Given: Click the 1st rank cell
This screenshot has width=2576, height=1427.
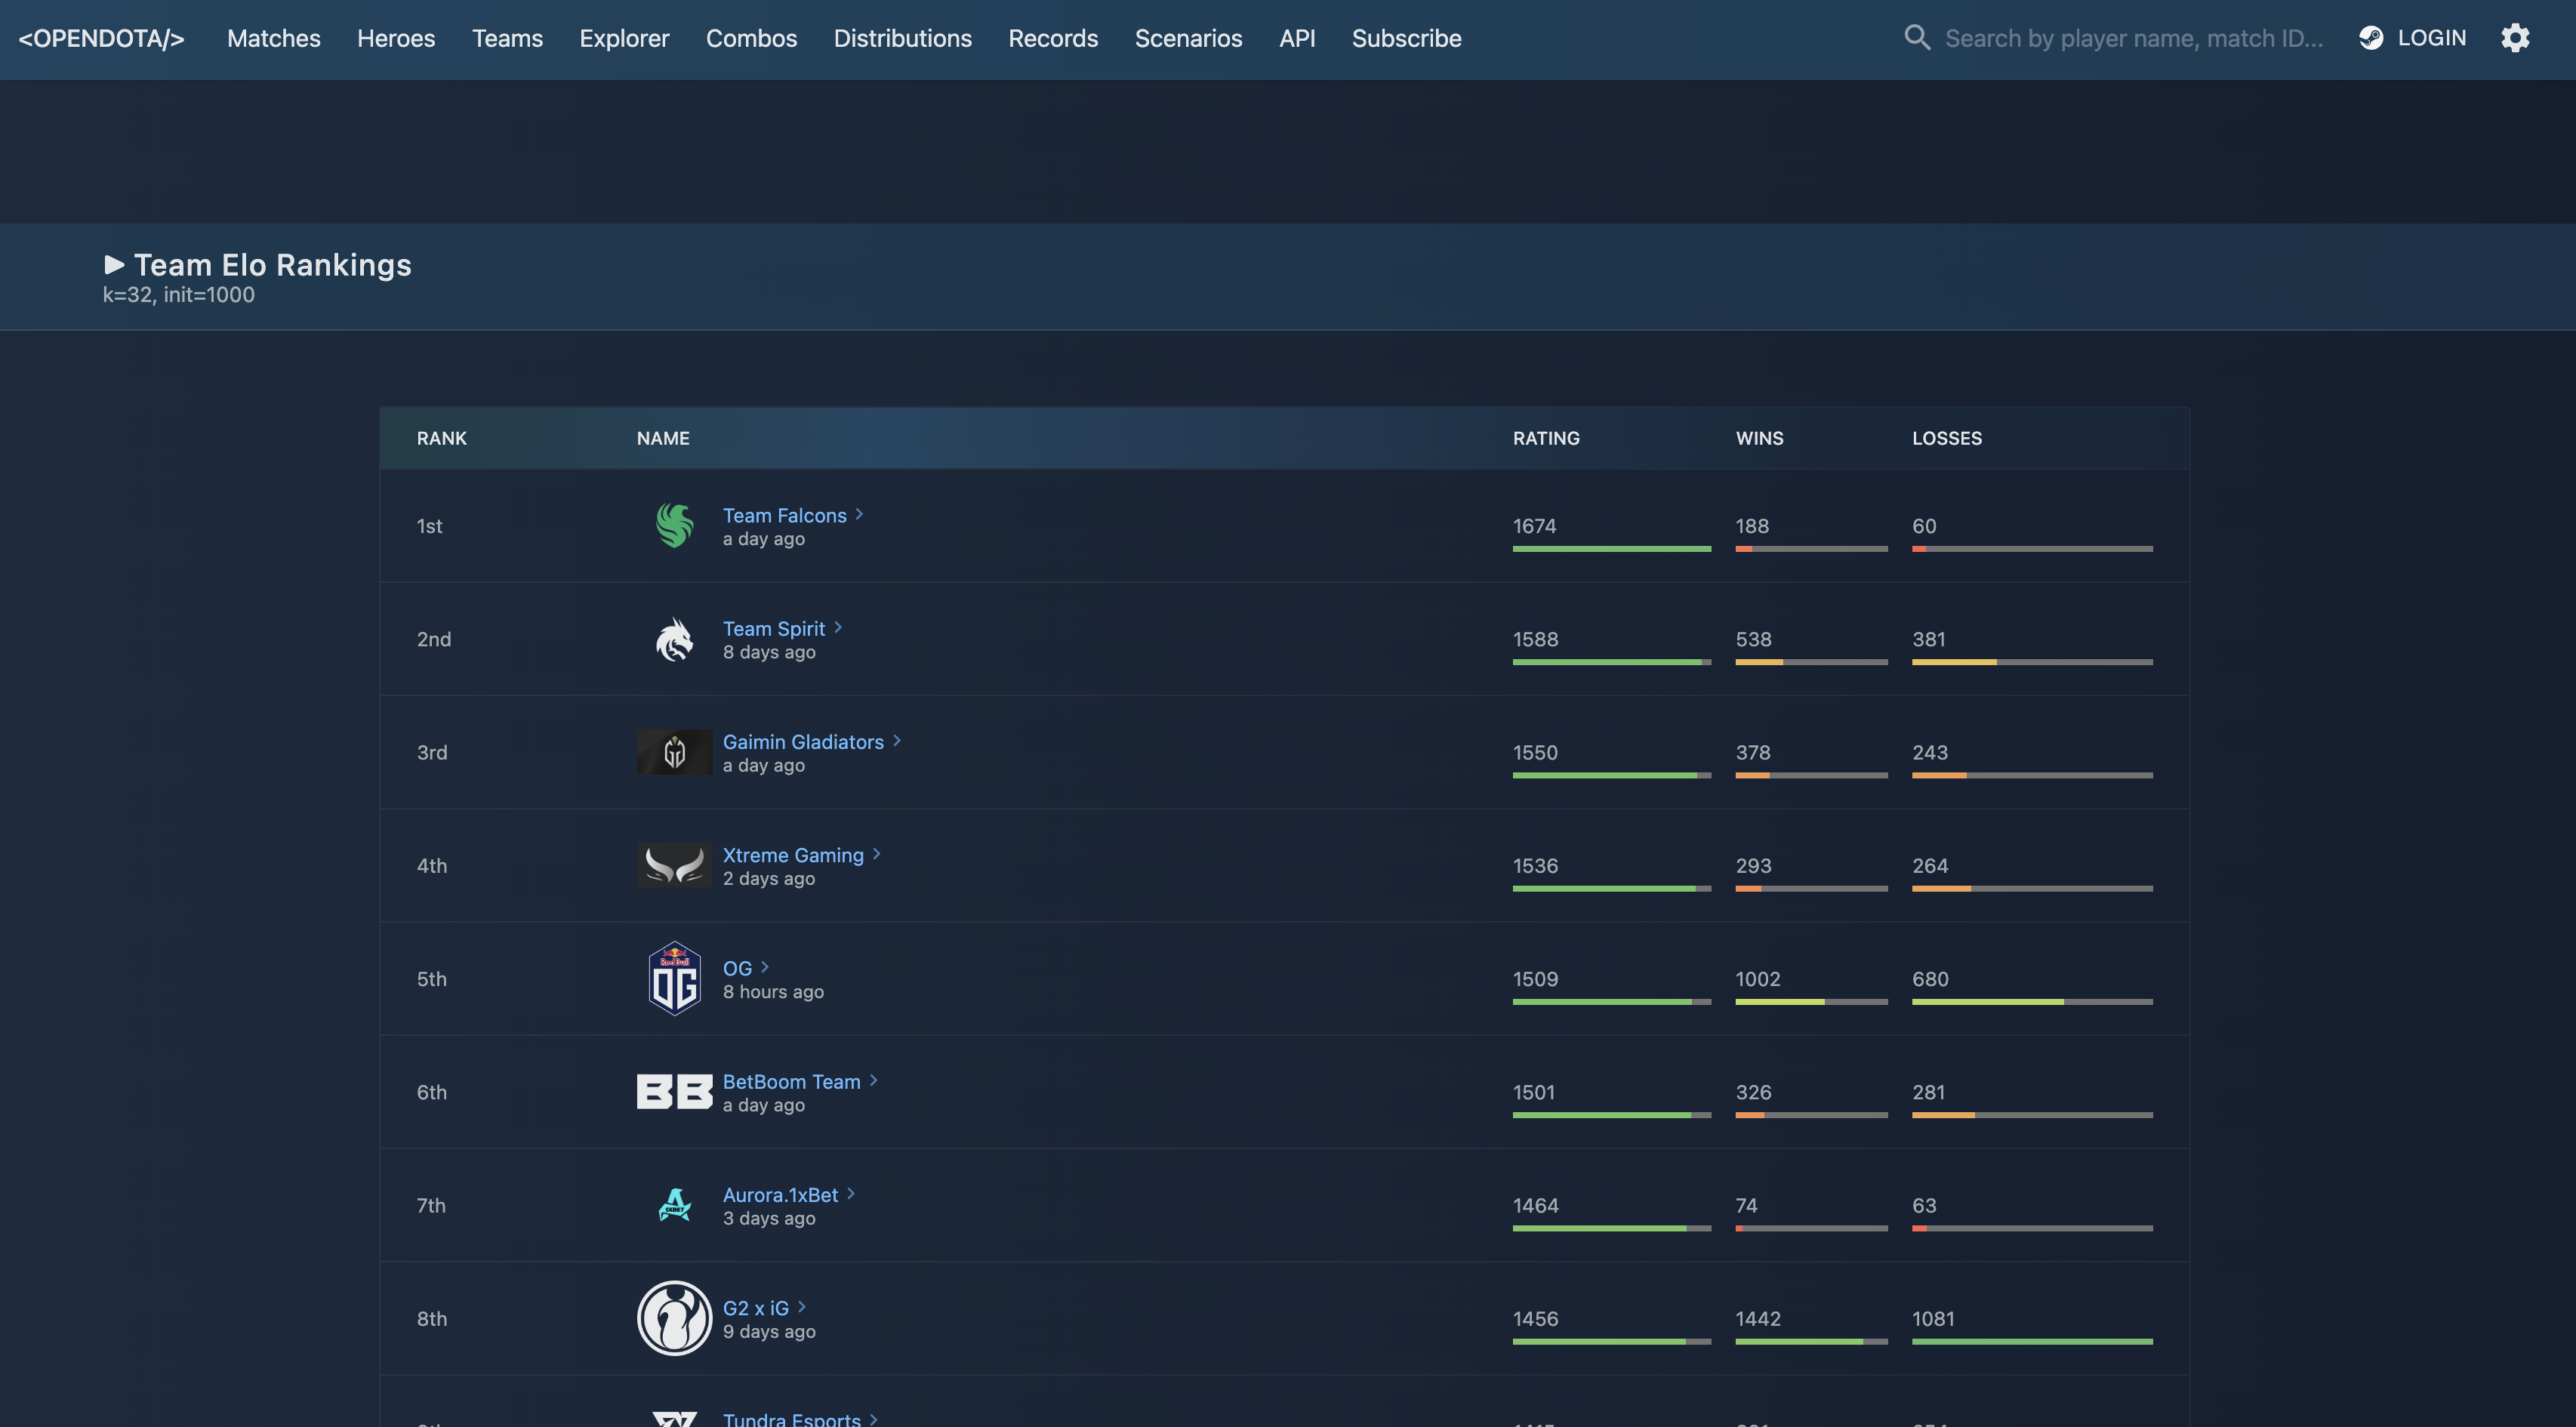Looking at the screenshot, I should tap(429, 526).
